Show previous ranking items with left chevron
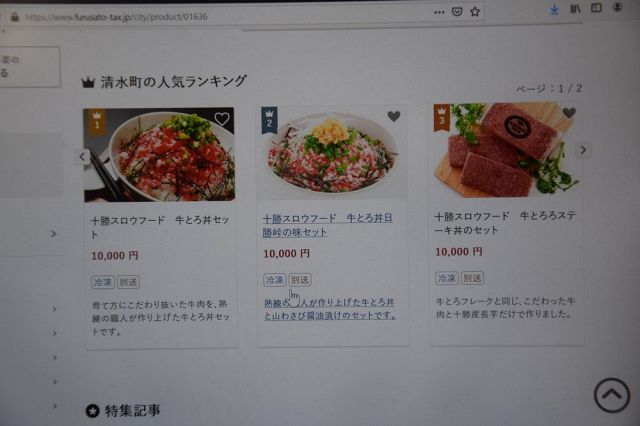Screen dimensions: 640x426 pyautogui.click(x=82, y=156)
